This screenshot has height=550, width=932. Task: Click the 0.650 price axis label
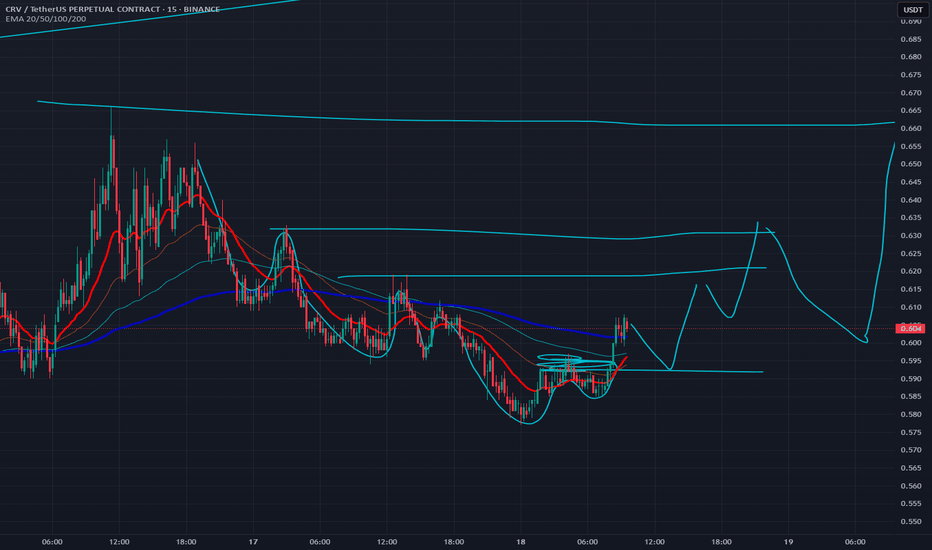coord(911,164)
